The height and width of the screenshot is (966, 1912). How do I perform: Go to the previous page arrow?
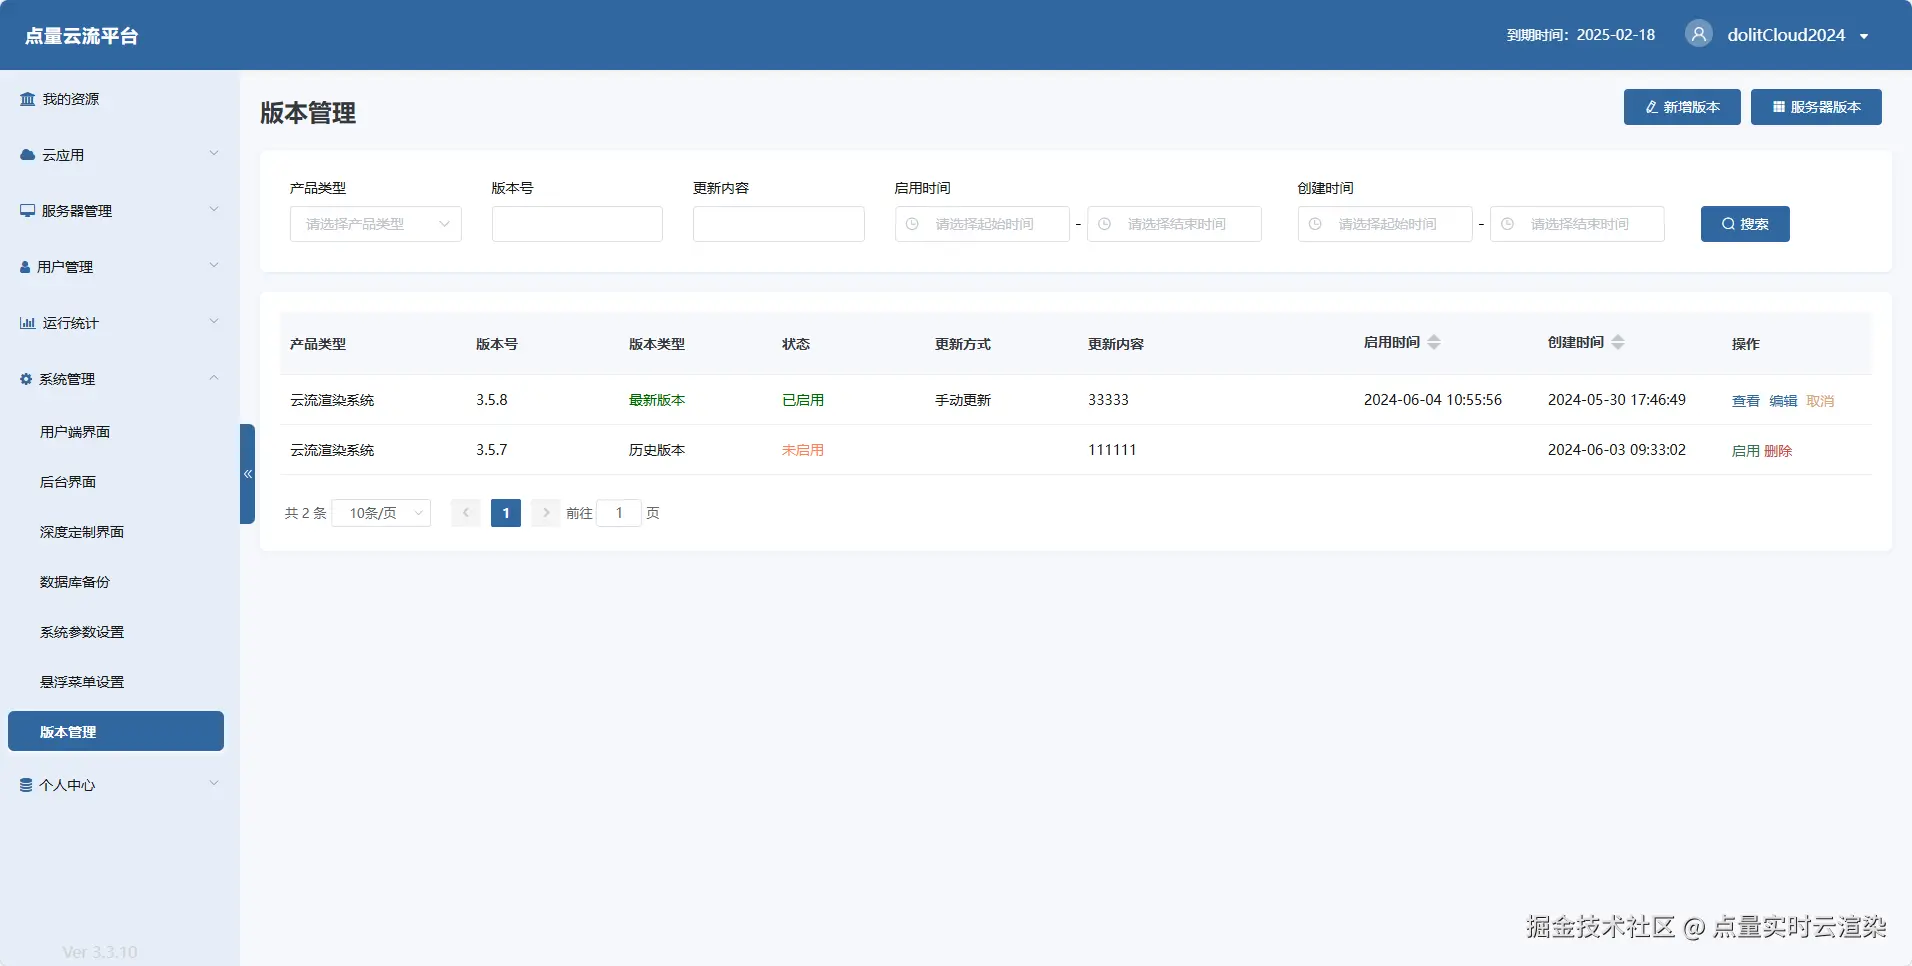[x=466, y=513]
